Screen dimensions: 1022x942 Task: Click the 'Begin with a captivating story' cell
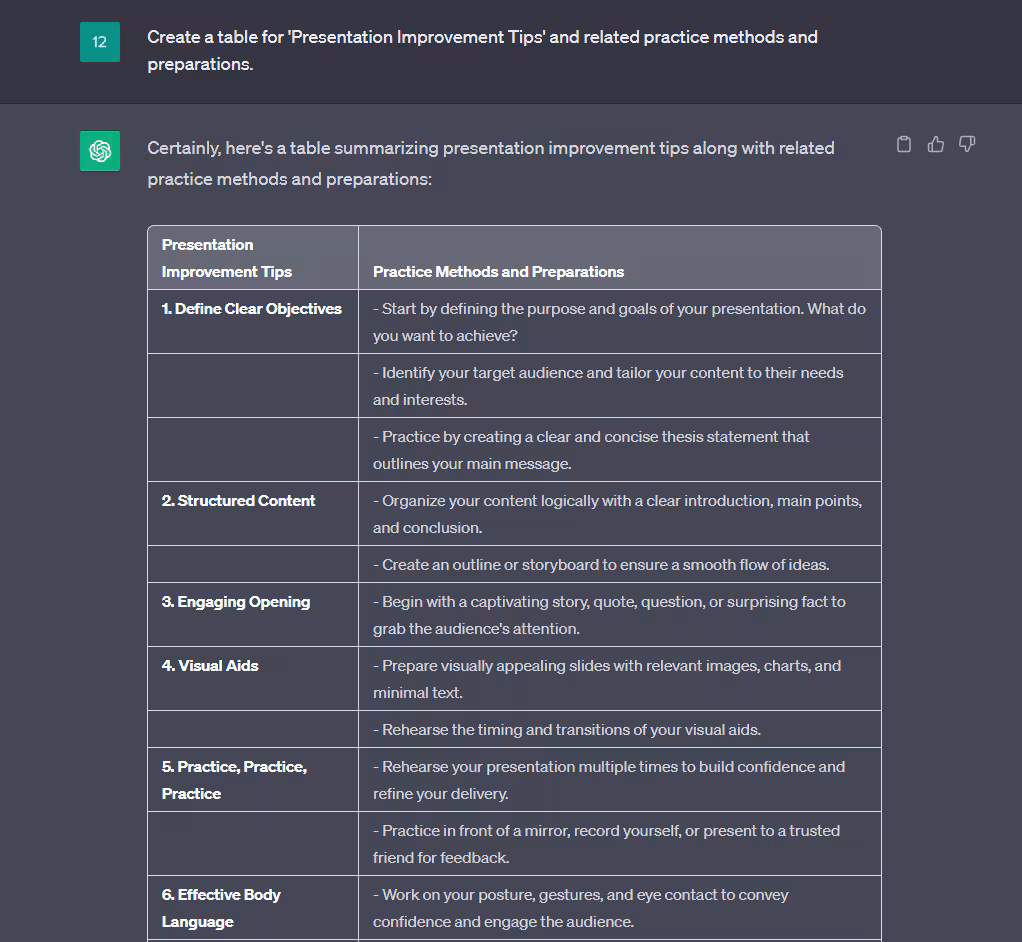click(x=609, y=615)
